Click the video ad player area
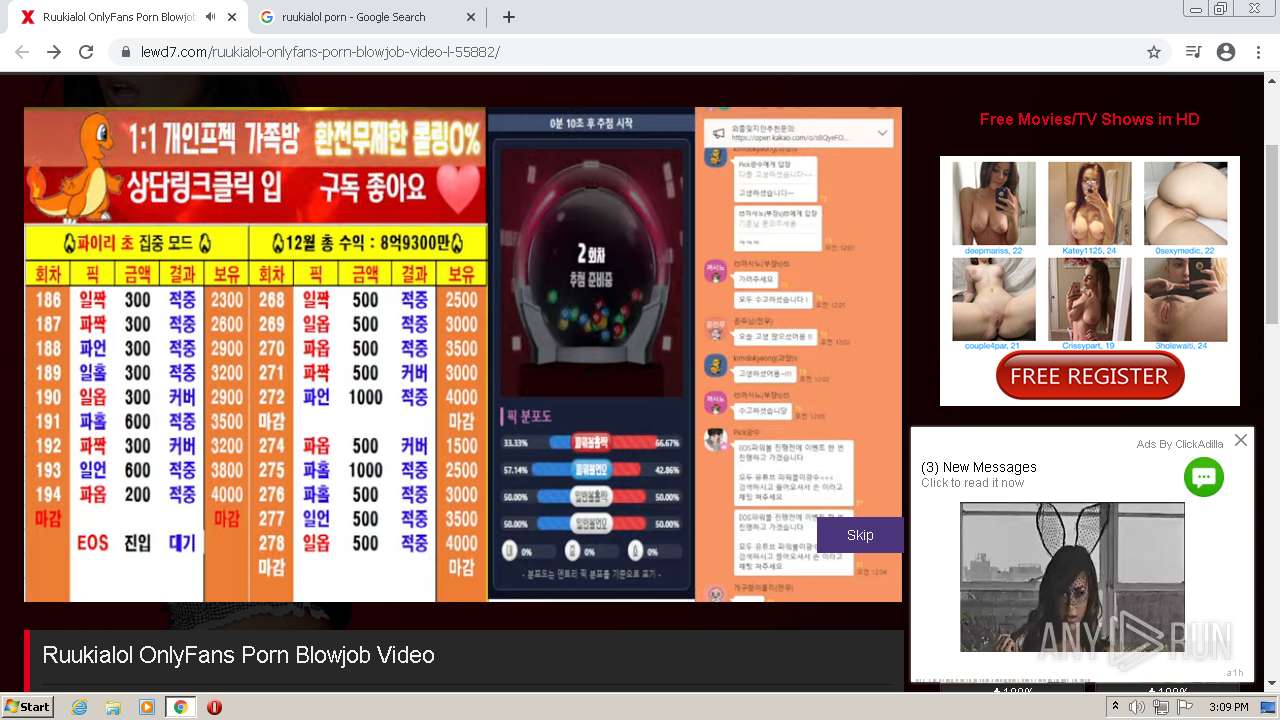Screen dimensions: 1280x720 coord(463,354)
